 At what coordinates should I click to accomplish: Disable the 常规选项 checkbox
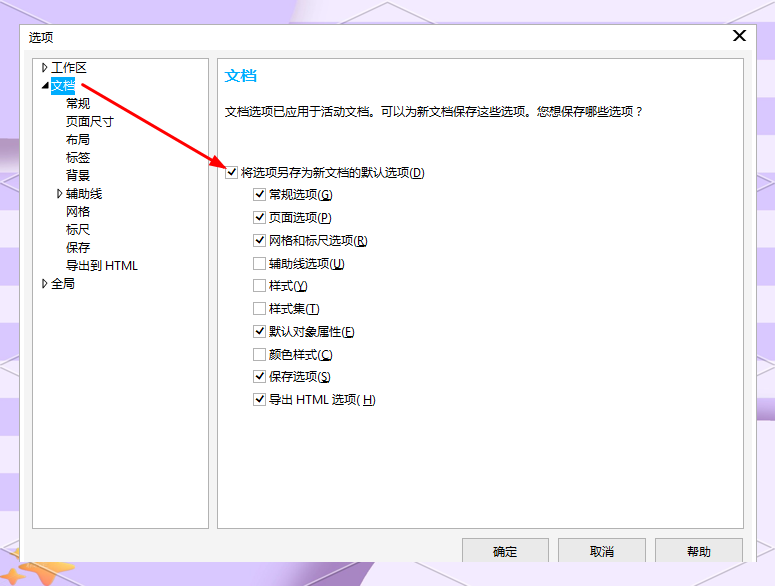[260, 195]
